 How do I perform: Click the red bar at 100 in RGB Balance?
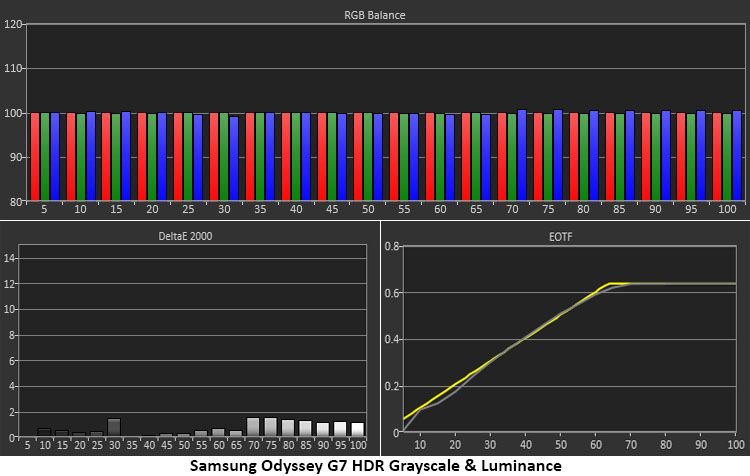717,156
